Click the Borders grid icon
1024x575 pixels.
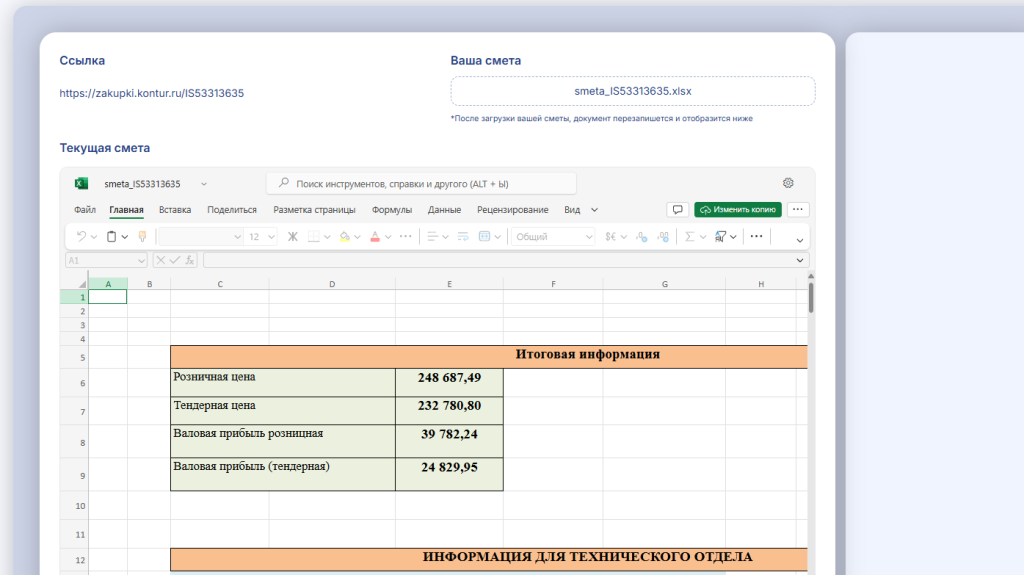(314, 237)
